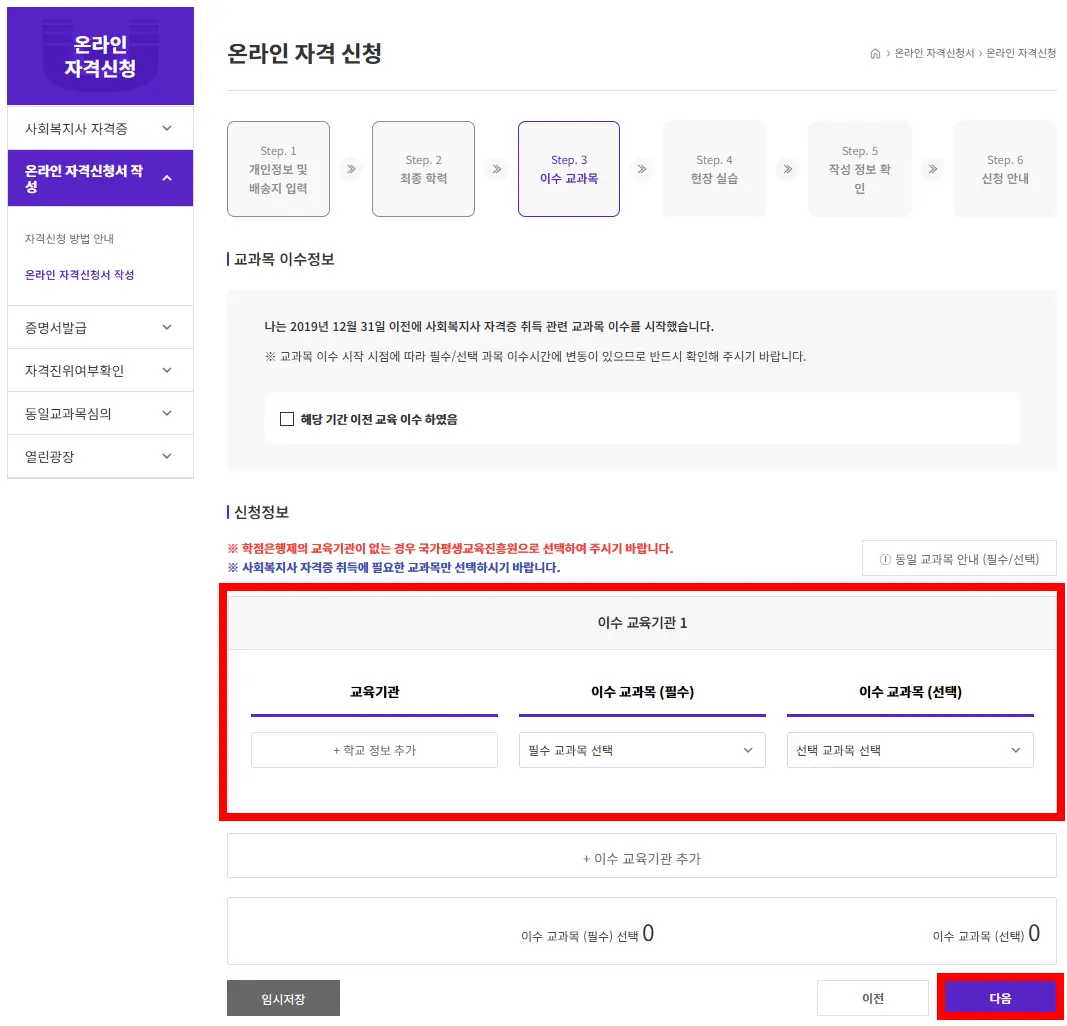Click the 다음 button
Screen dimensions: 1067x1026
(x=1000, y=998)
